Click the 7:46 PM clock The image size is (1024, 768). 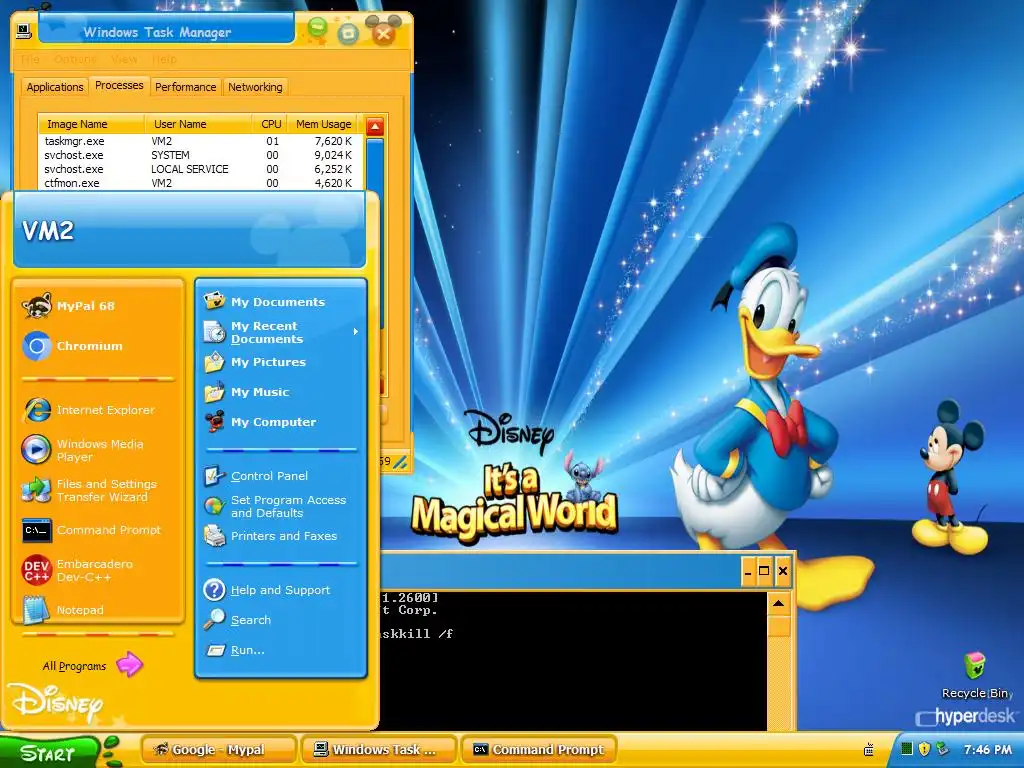(x=987, y=750)
